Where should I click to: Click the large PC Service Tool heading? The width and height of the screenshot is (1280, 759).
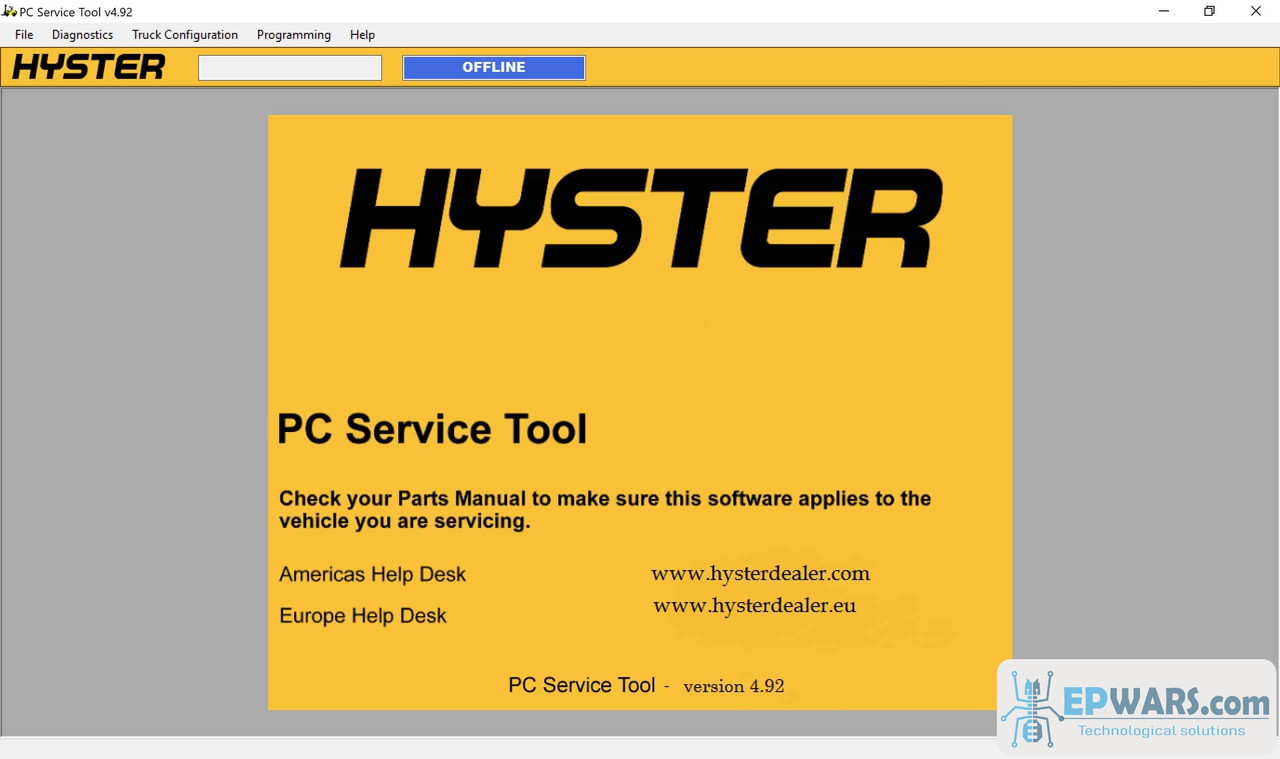click(x=432, y=428)
